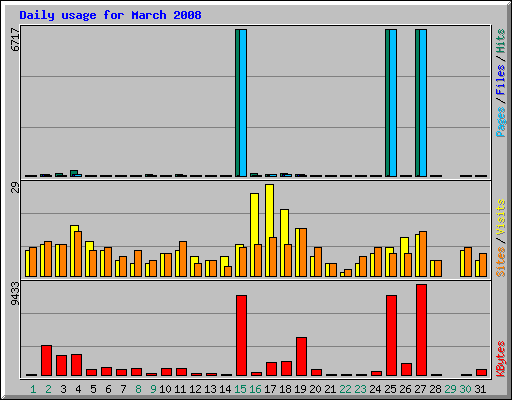The height and width of the screenshot is (400, 512).
Task: Click the "Daily usage for March 2008" title
Action: click(x=110, y=15)
